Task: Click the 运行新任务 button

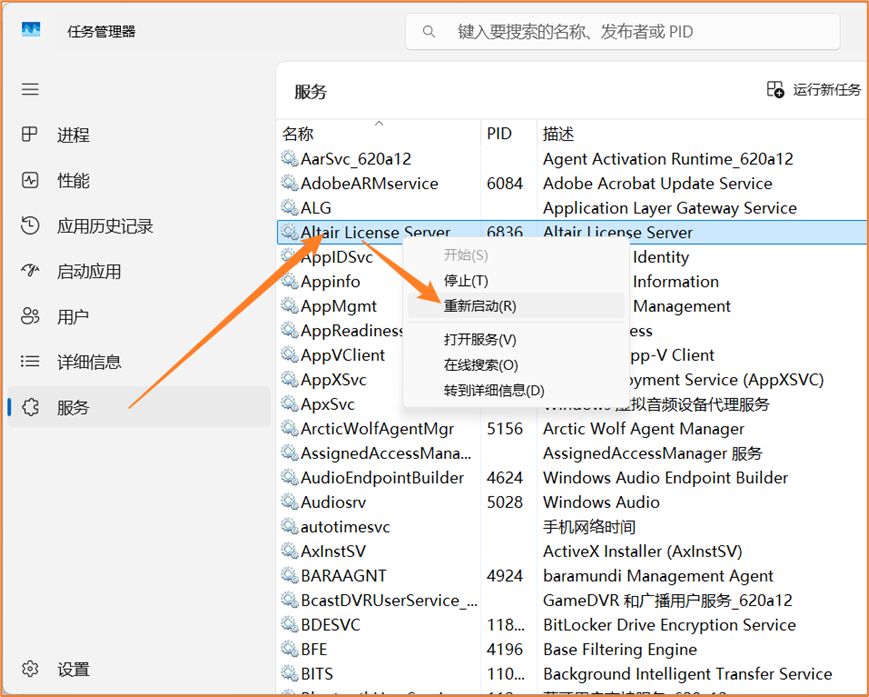Action: click(x=814, y=90)
